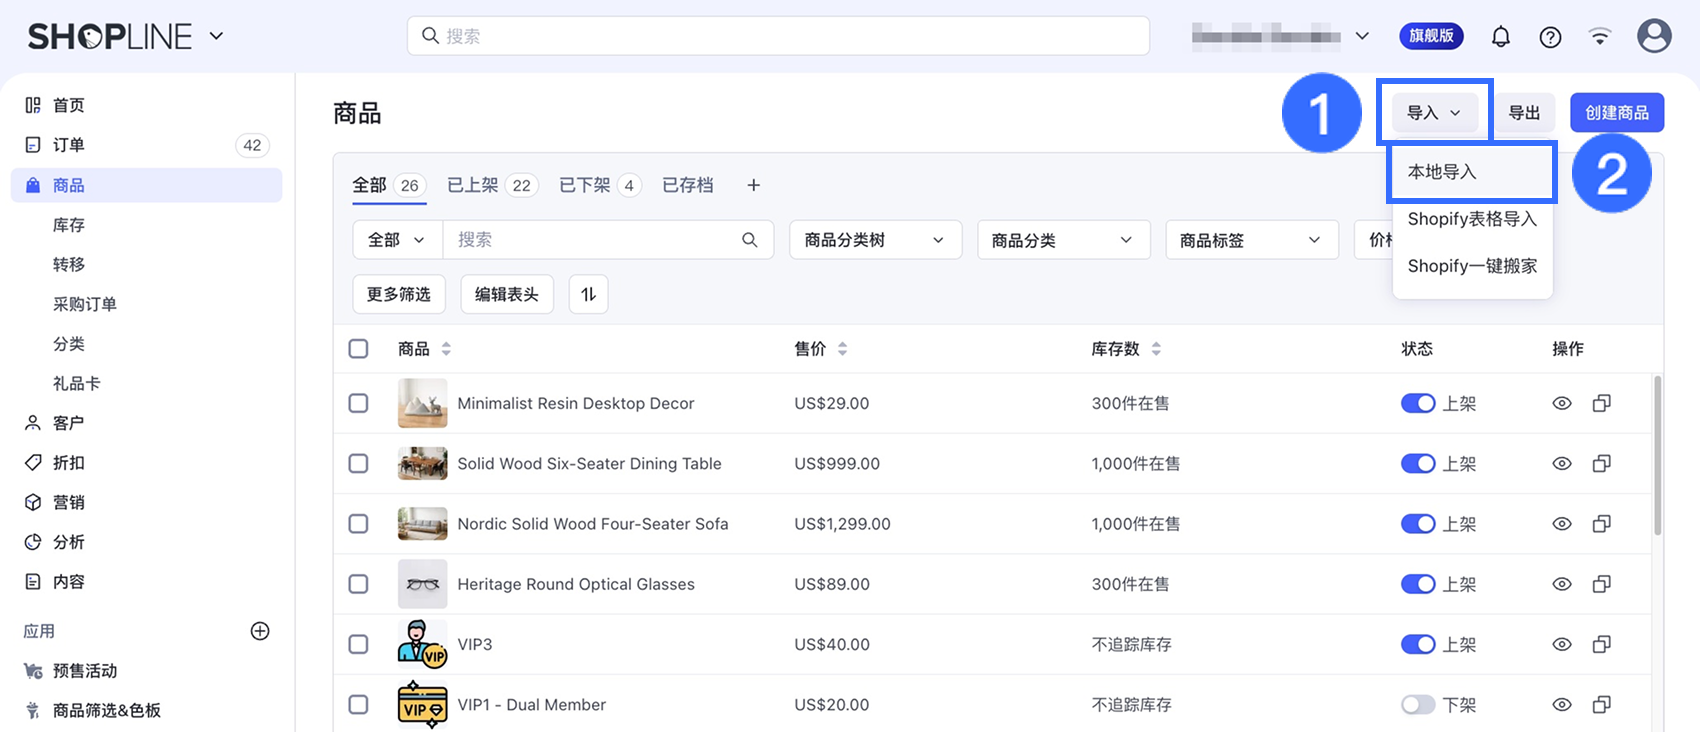
Task: Click the top global search field
Action: coord(778,36)
